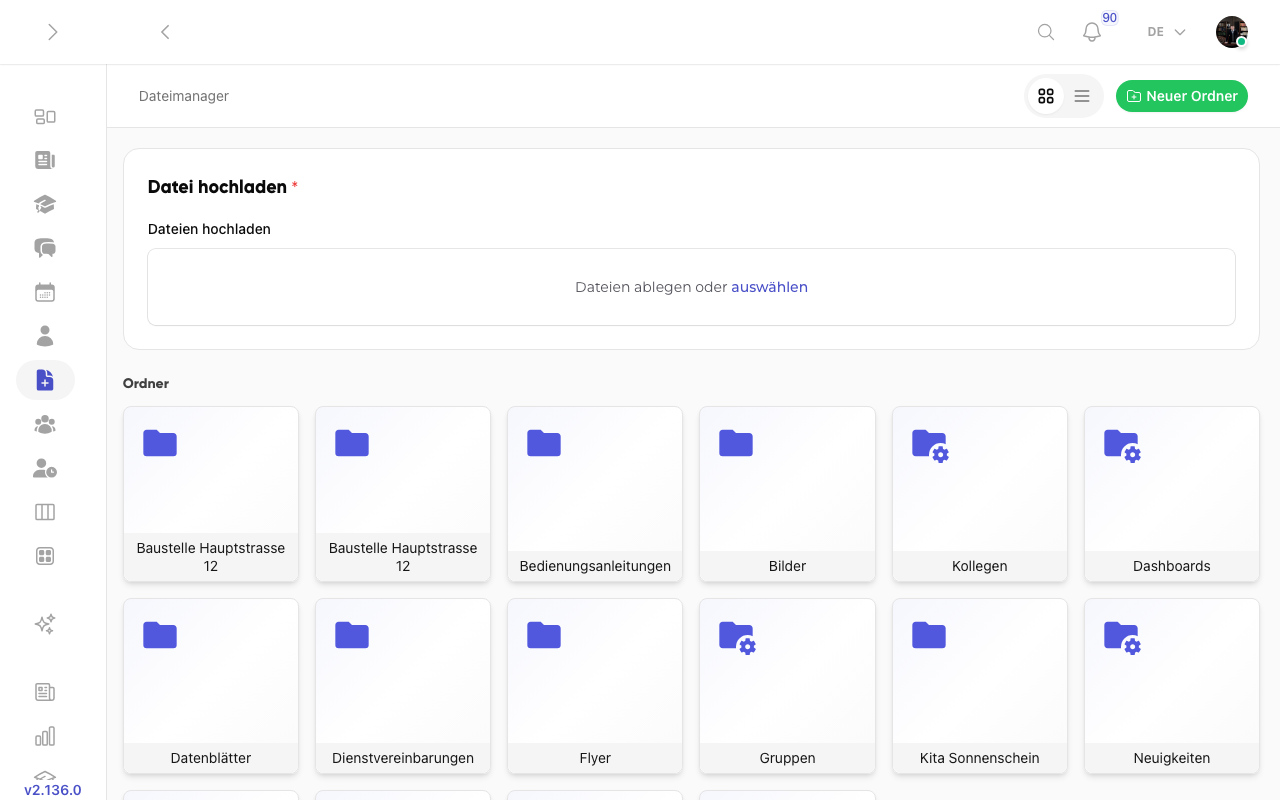1280x800 pixels.
Task: Open the DE language dropdown
Action: (1164, 32)
